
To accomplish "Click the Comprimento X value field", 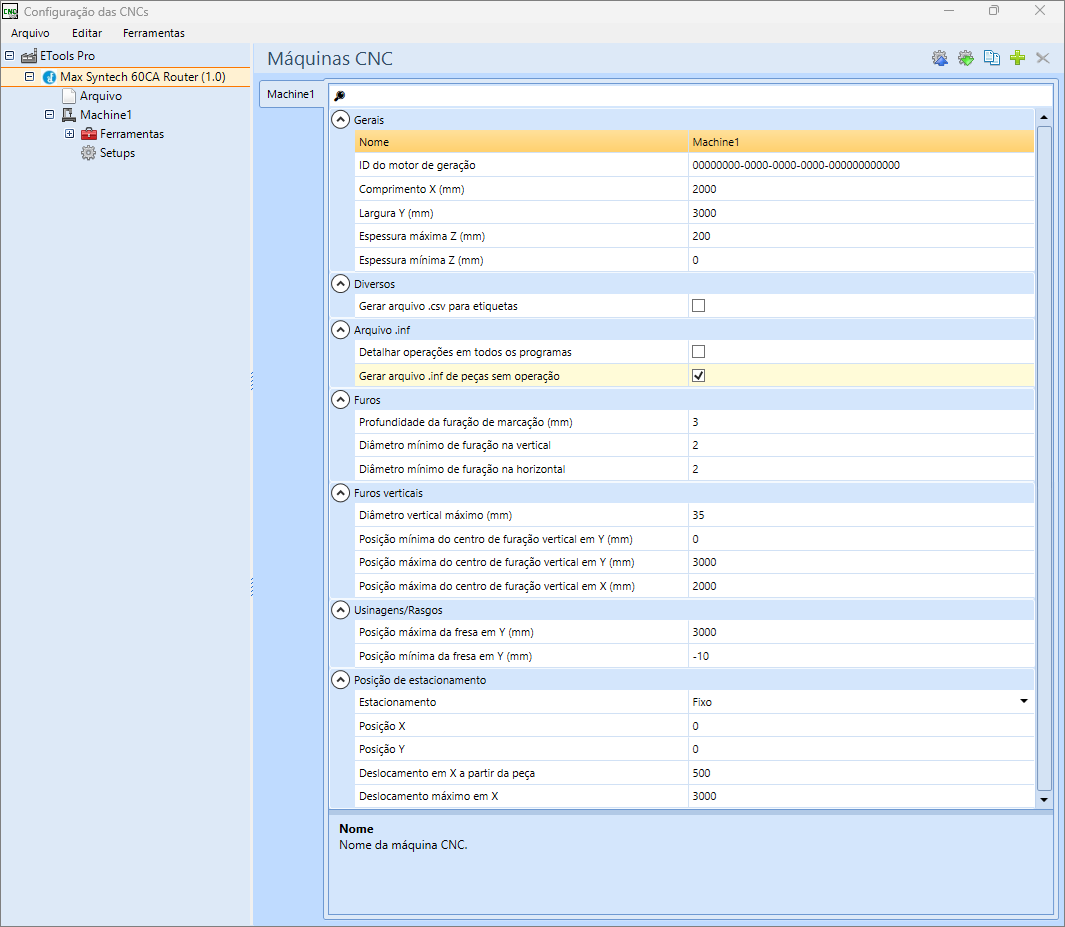I will 861,189.
